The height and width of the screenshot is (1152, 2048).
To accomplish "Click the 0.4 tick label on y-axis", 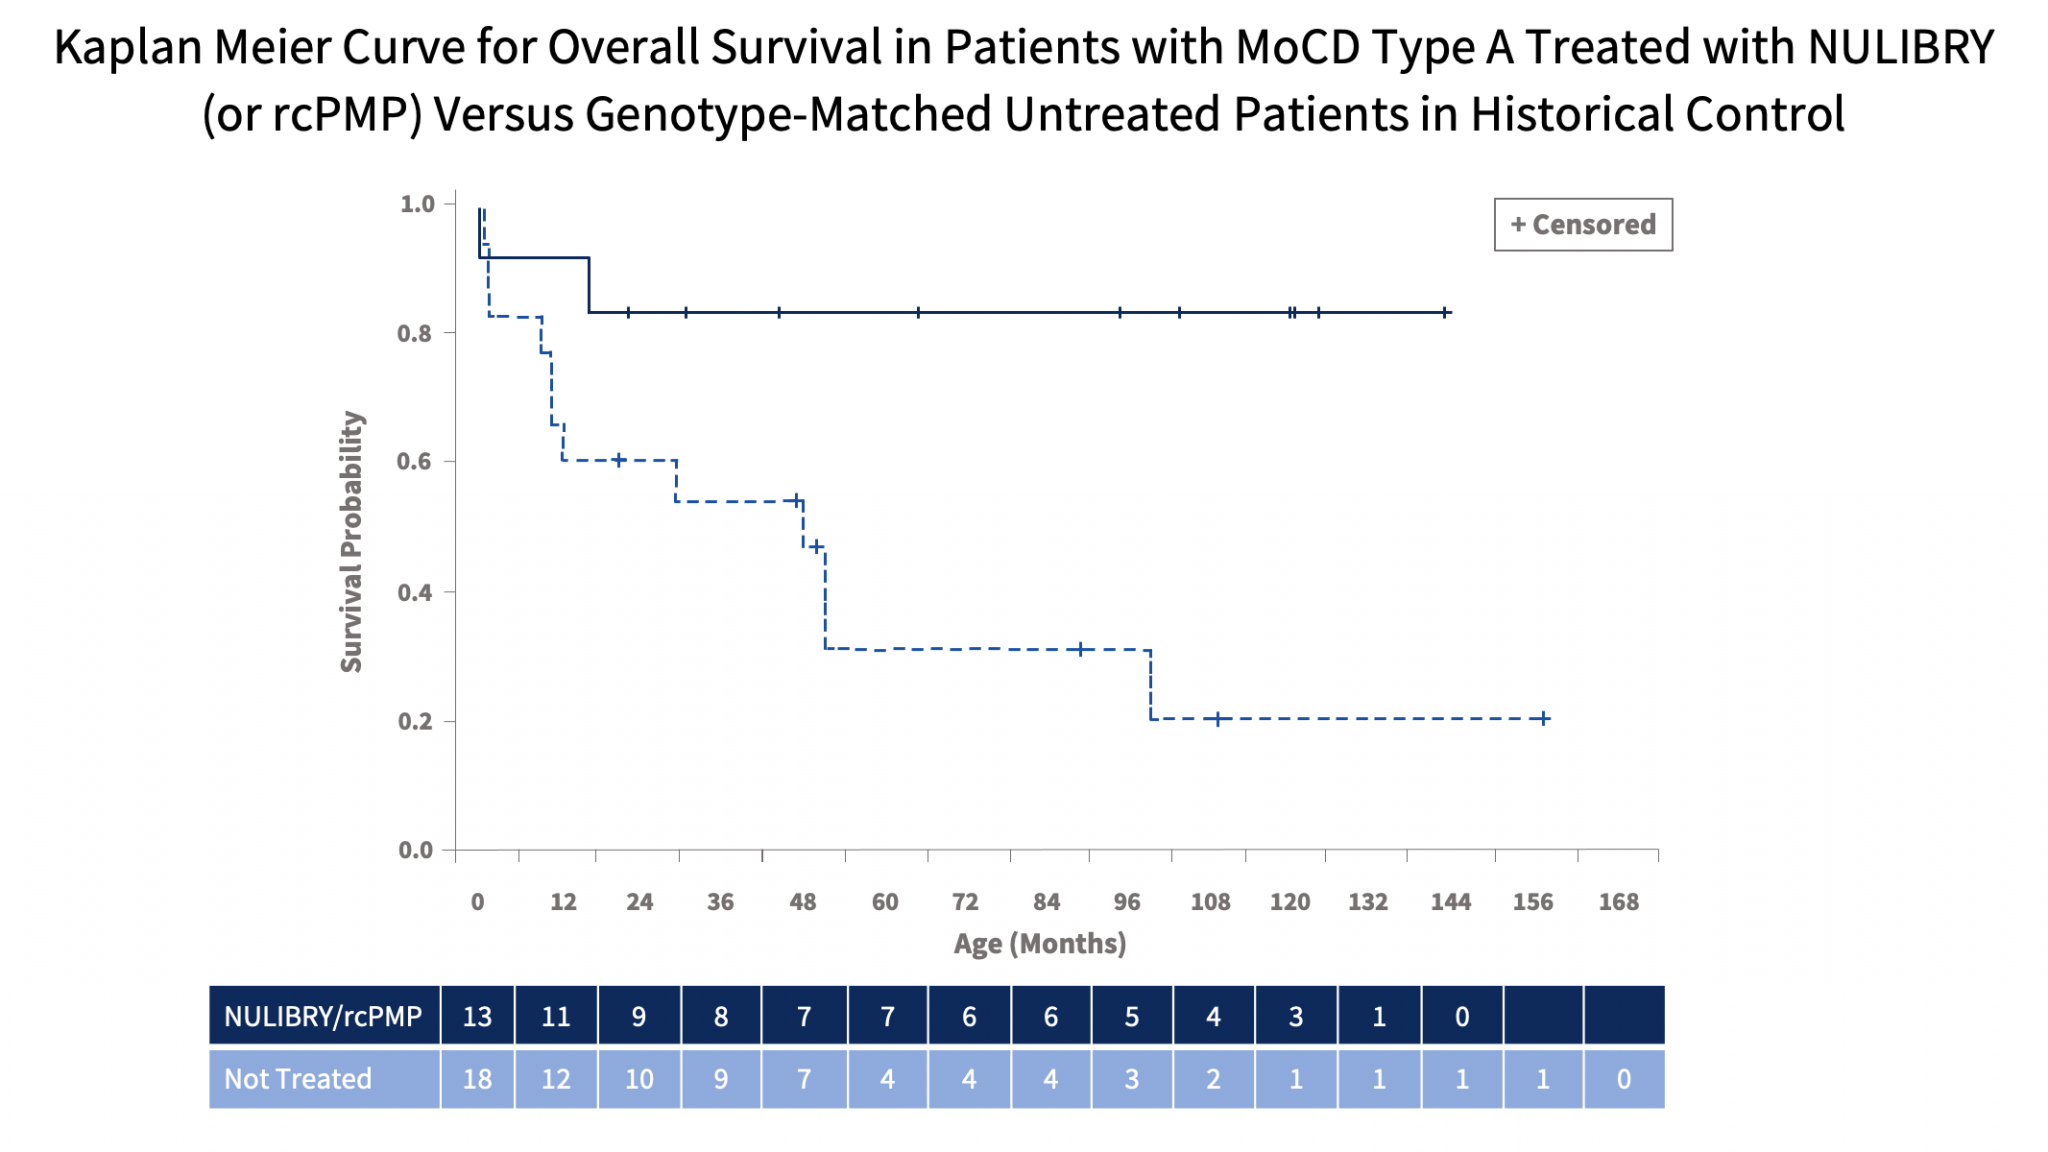I will 415,592.
